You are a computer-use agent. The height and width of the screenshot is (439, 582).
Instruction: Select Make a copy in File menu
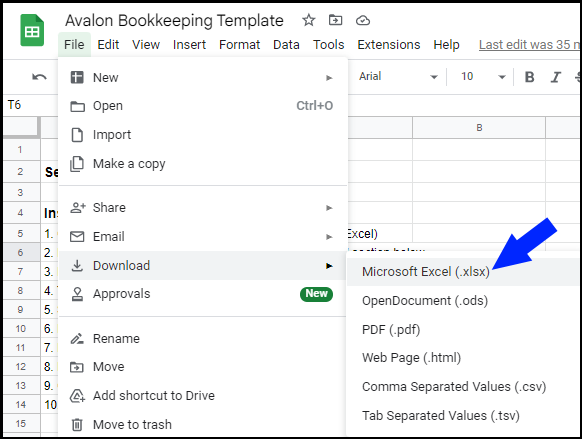(203, 164)
